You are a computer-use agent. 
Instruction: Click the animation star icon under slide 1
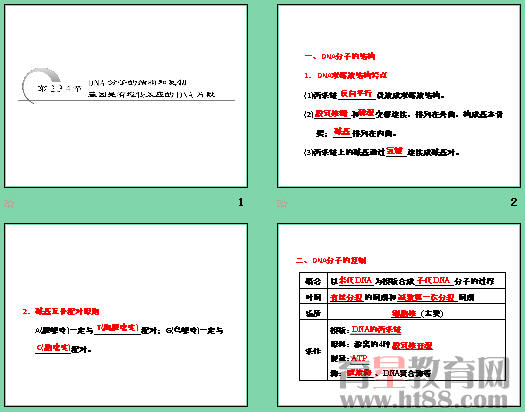[9, 203]
